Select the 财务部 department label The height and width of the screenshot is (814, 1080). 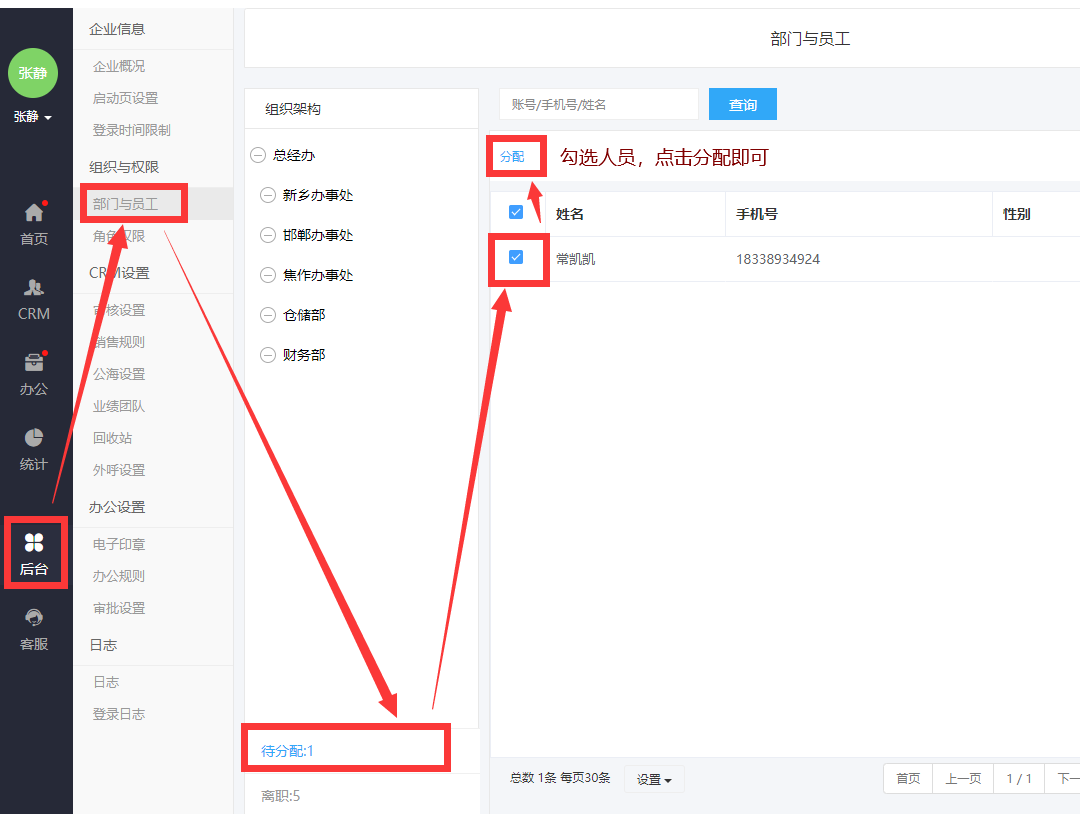pyautogui.click(x=304, y=355)
